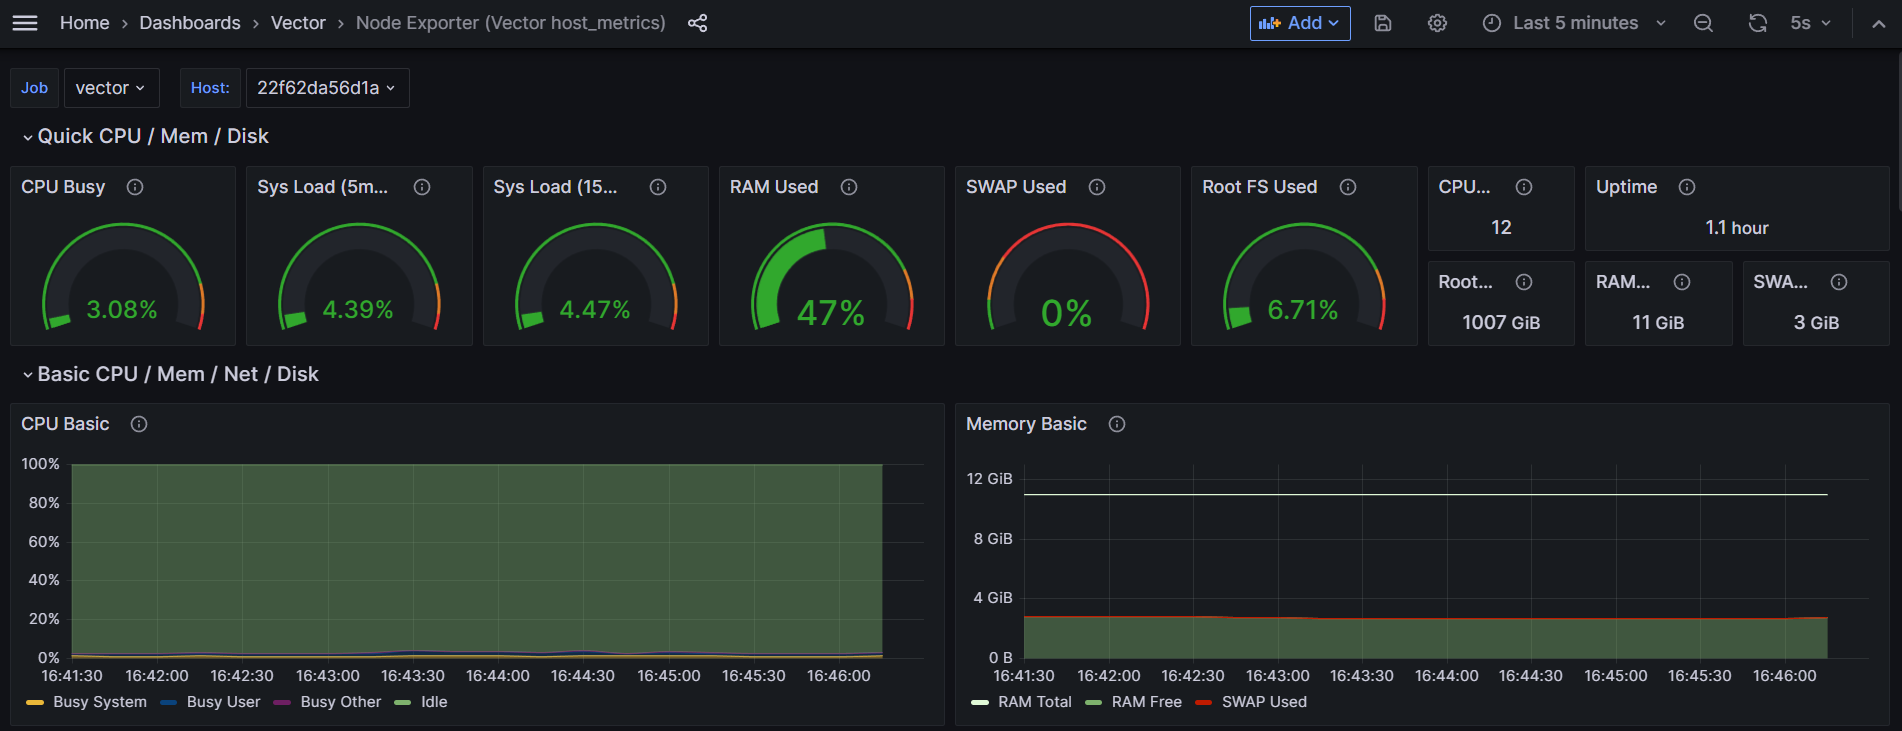Open the Host selector dropdown
Viewport: 1902px width, 731px height.
pos(326,88)
